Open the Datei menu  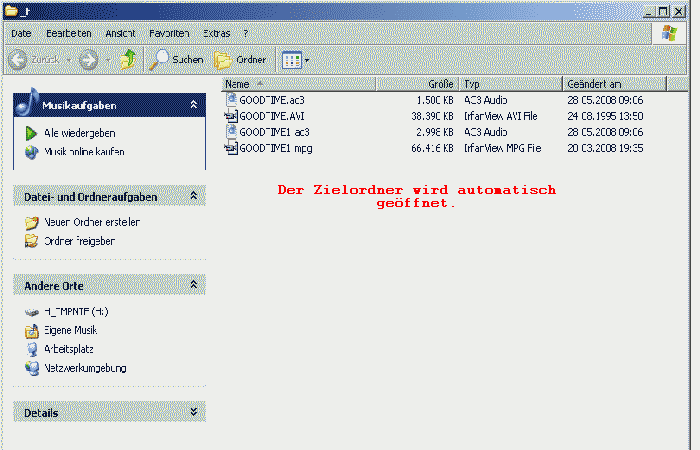point(21,33)
